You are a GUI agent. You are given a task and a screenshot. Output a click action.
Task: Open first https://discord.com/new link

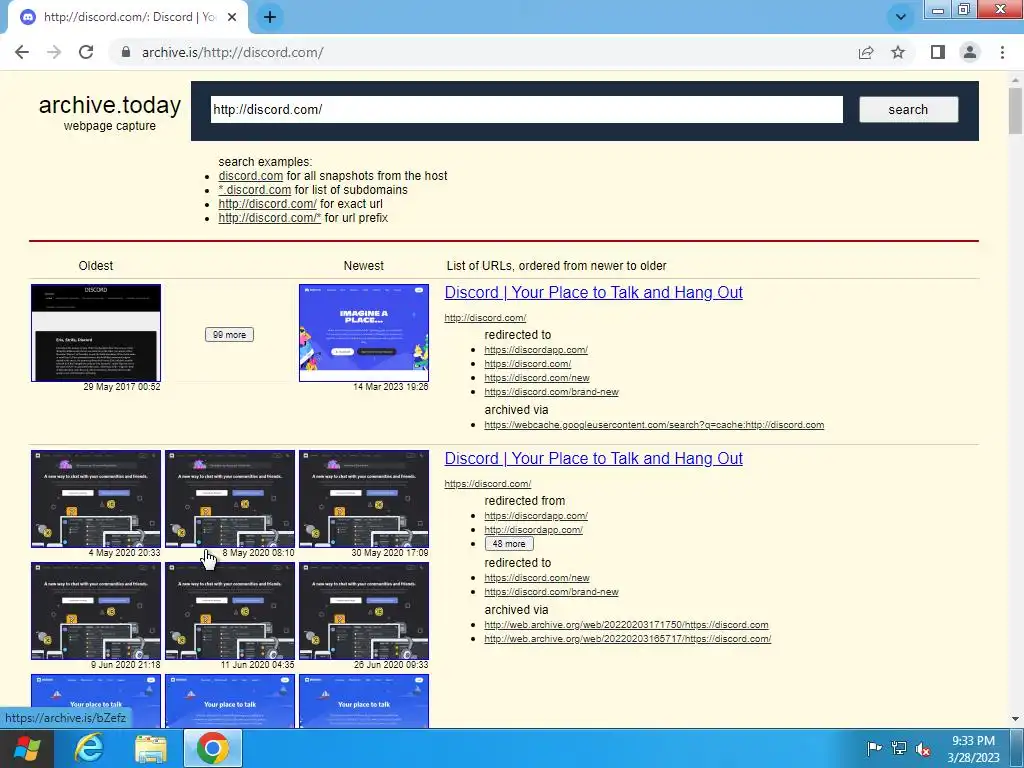[x=537, y=378]
